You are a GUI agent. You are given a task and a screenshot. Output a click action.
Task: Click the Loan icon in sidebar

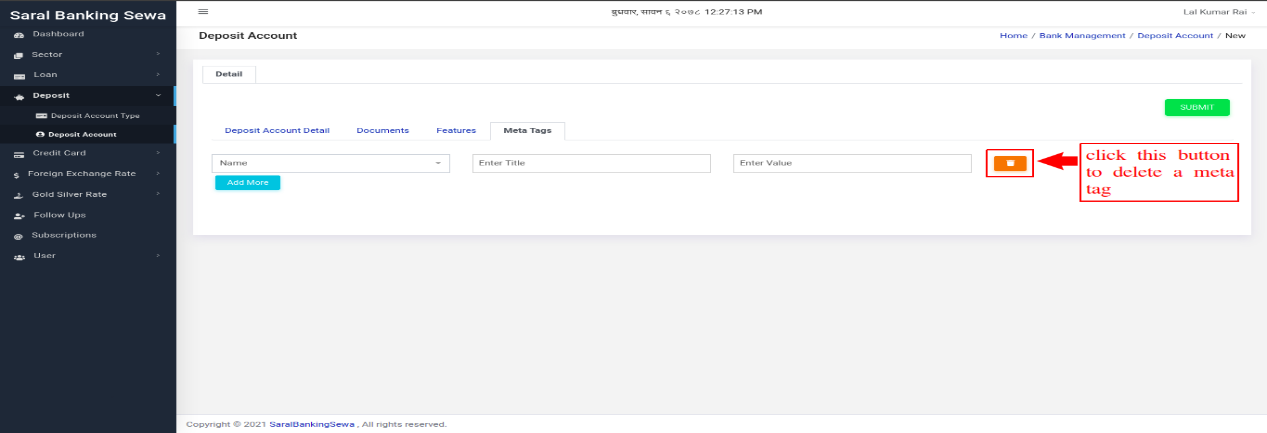pos(19,75)
